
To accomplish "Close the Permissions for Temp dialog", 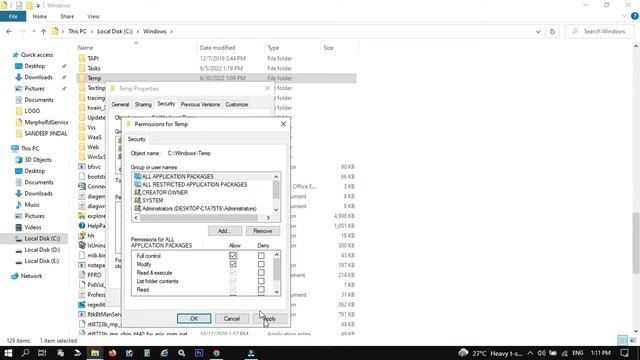I will (283, 124).
